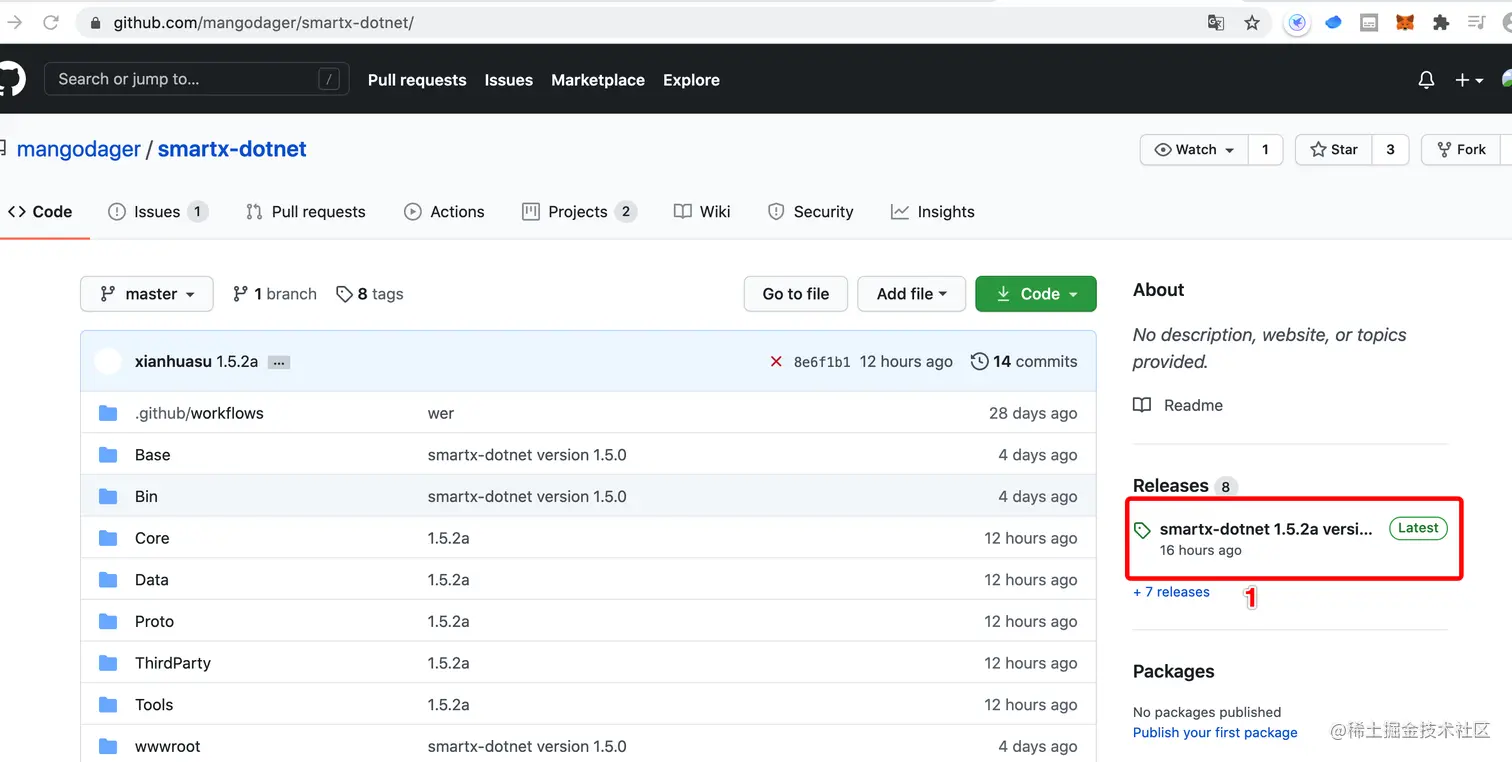View the 1 branch link
The height and width of the screenshot is (762, 1512).
(275, 294)
